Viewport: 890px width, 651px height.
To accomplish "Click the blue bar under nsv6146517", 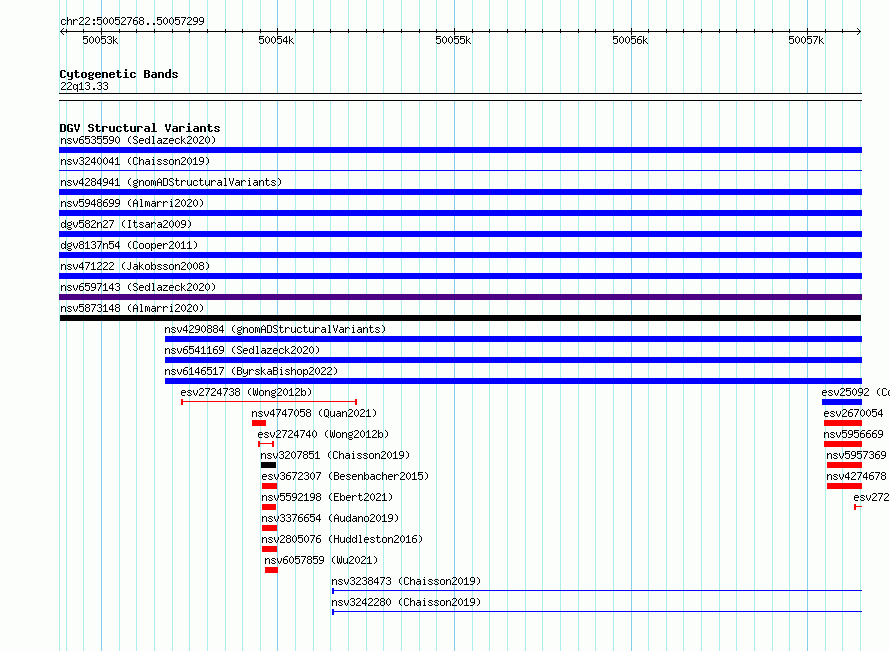I will tap(513, 381).
